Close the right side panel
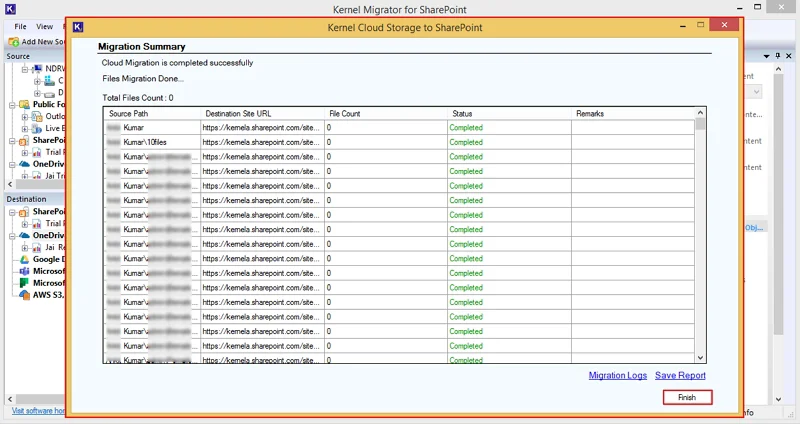Viewport: 800px width, 424px height. pyautogui.click(x=789, y=56)
